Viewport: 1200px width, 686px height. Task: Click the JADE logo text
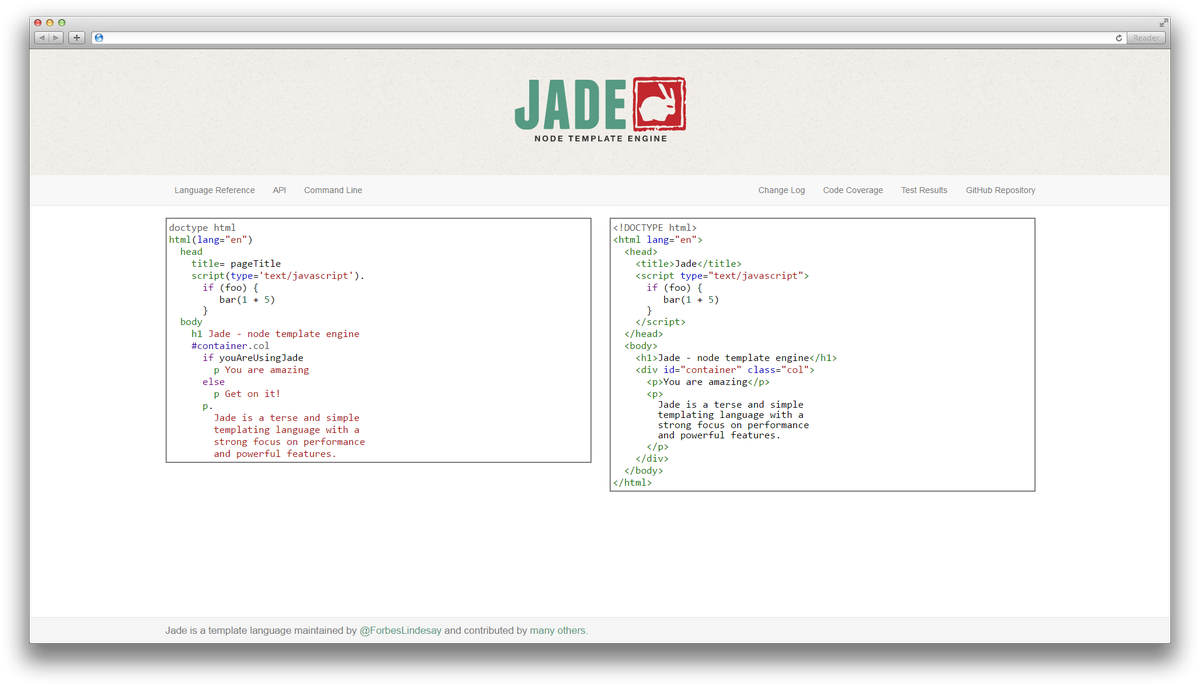pos(571,105)
